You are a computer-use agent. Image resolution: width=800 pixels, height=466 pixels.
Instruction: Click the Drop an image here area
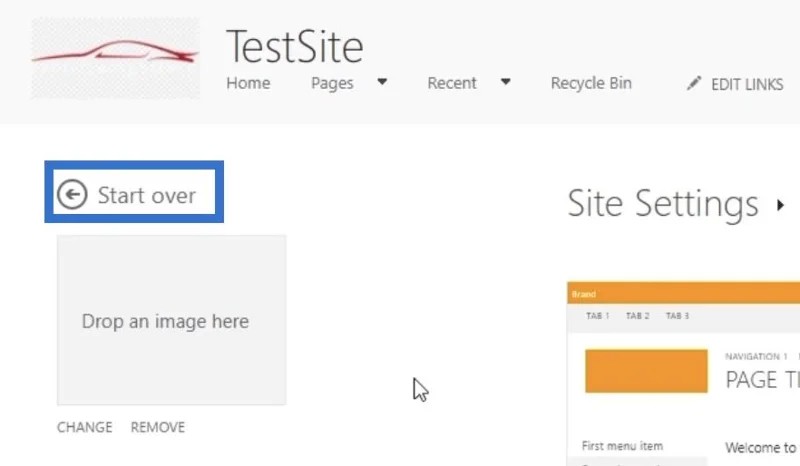coord(171,320)
